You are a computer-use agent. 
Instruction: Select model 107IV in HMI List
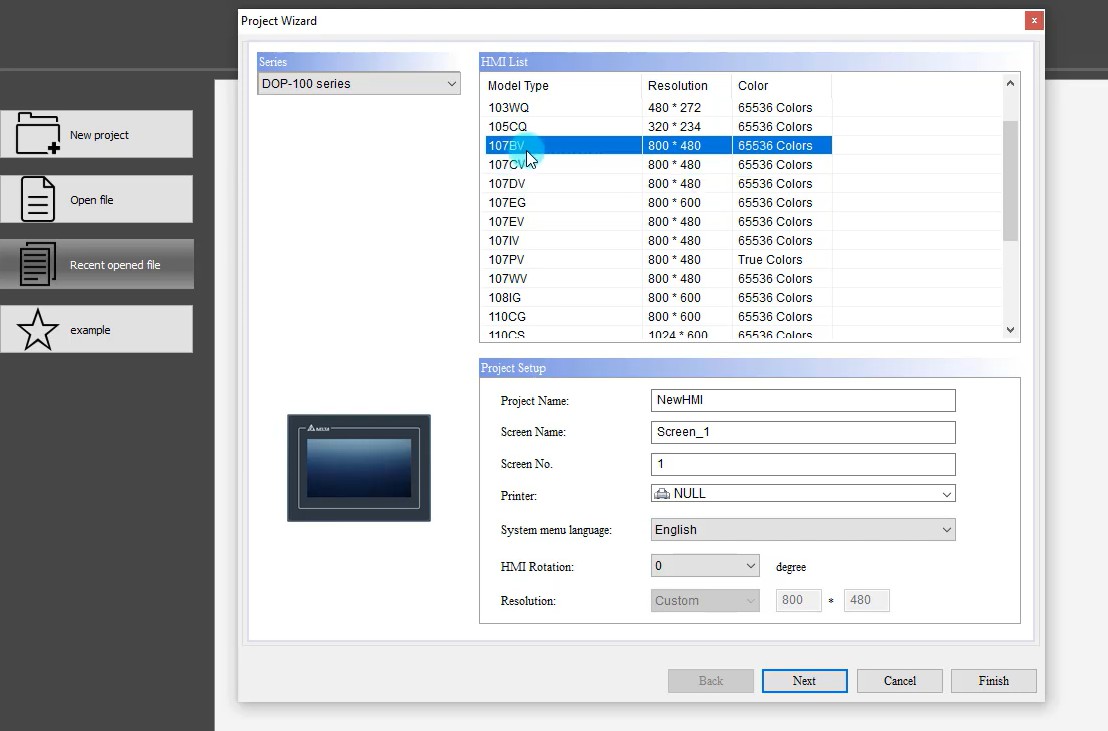click(x=659, y=241)
